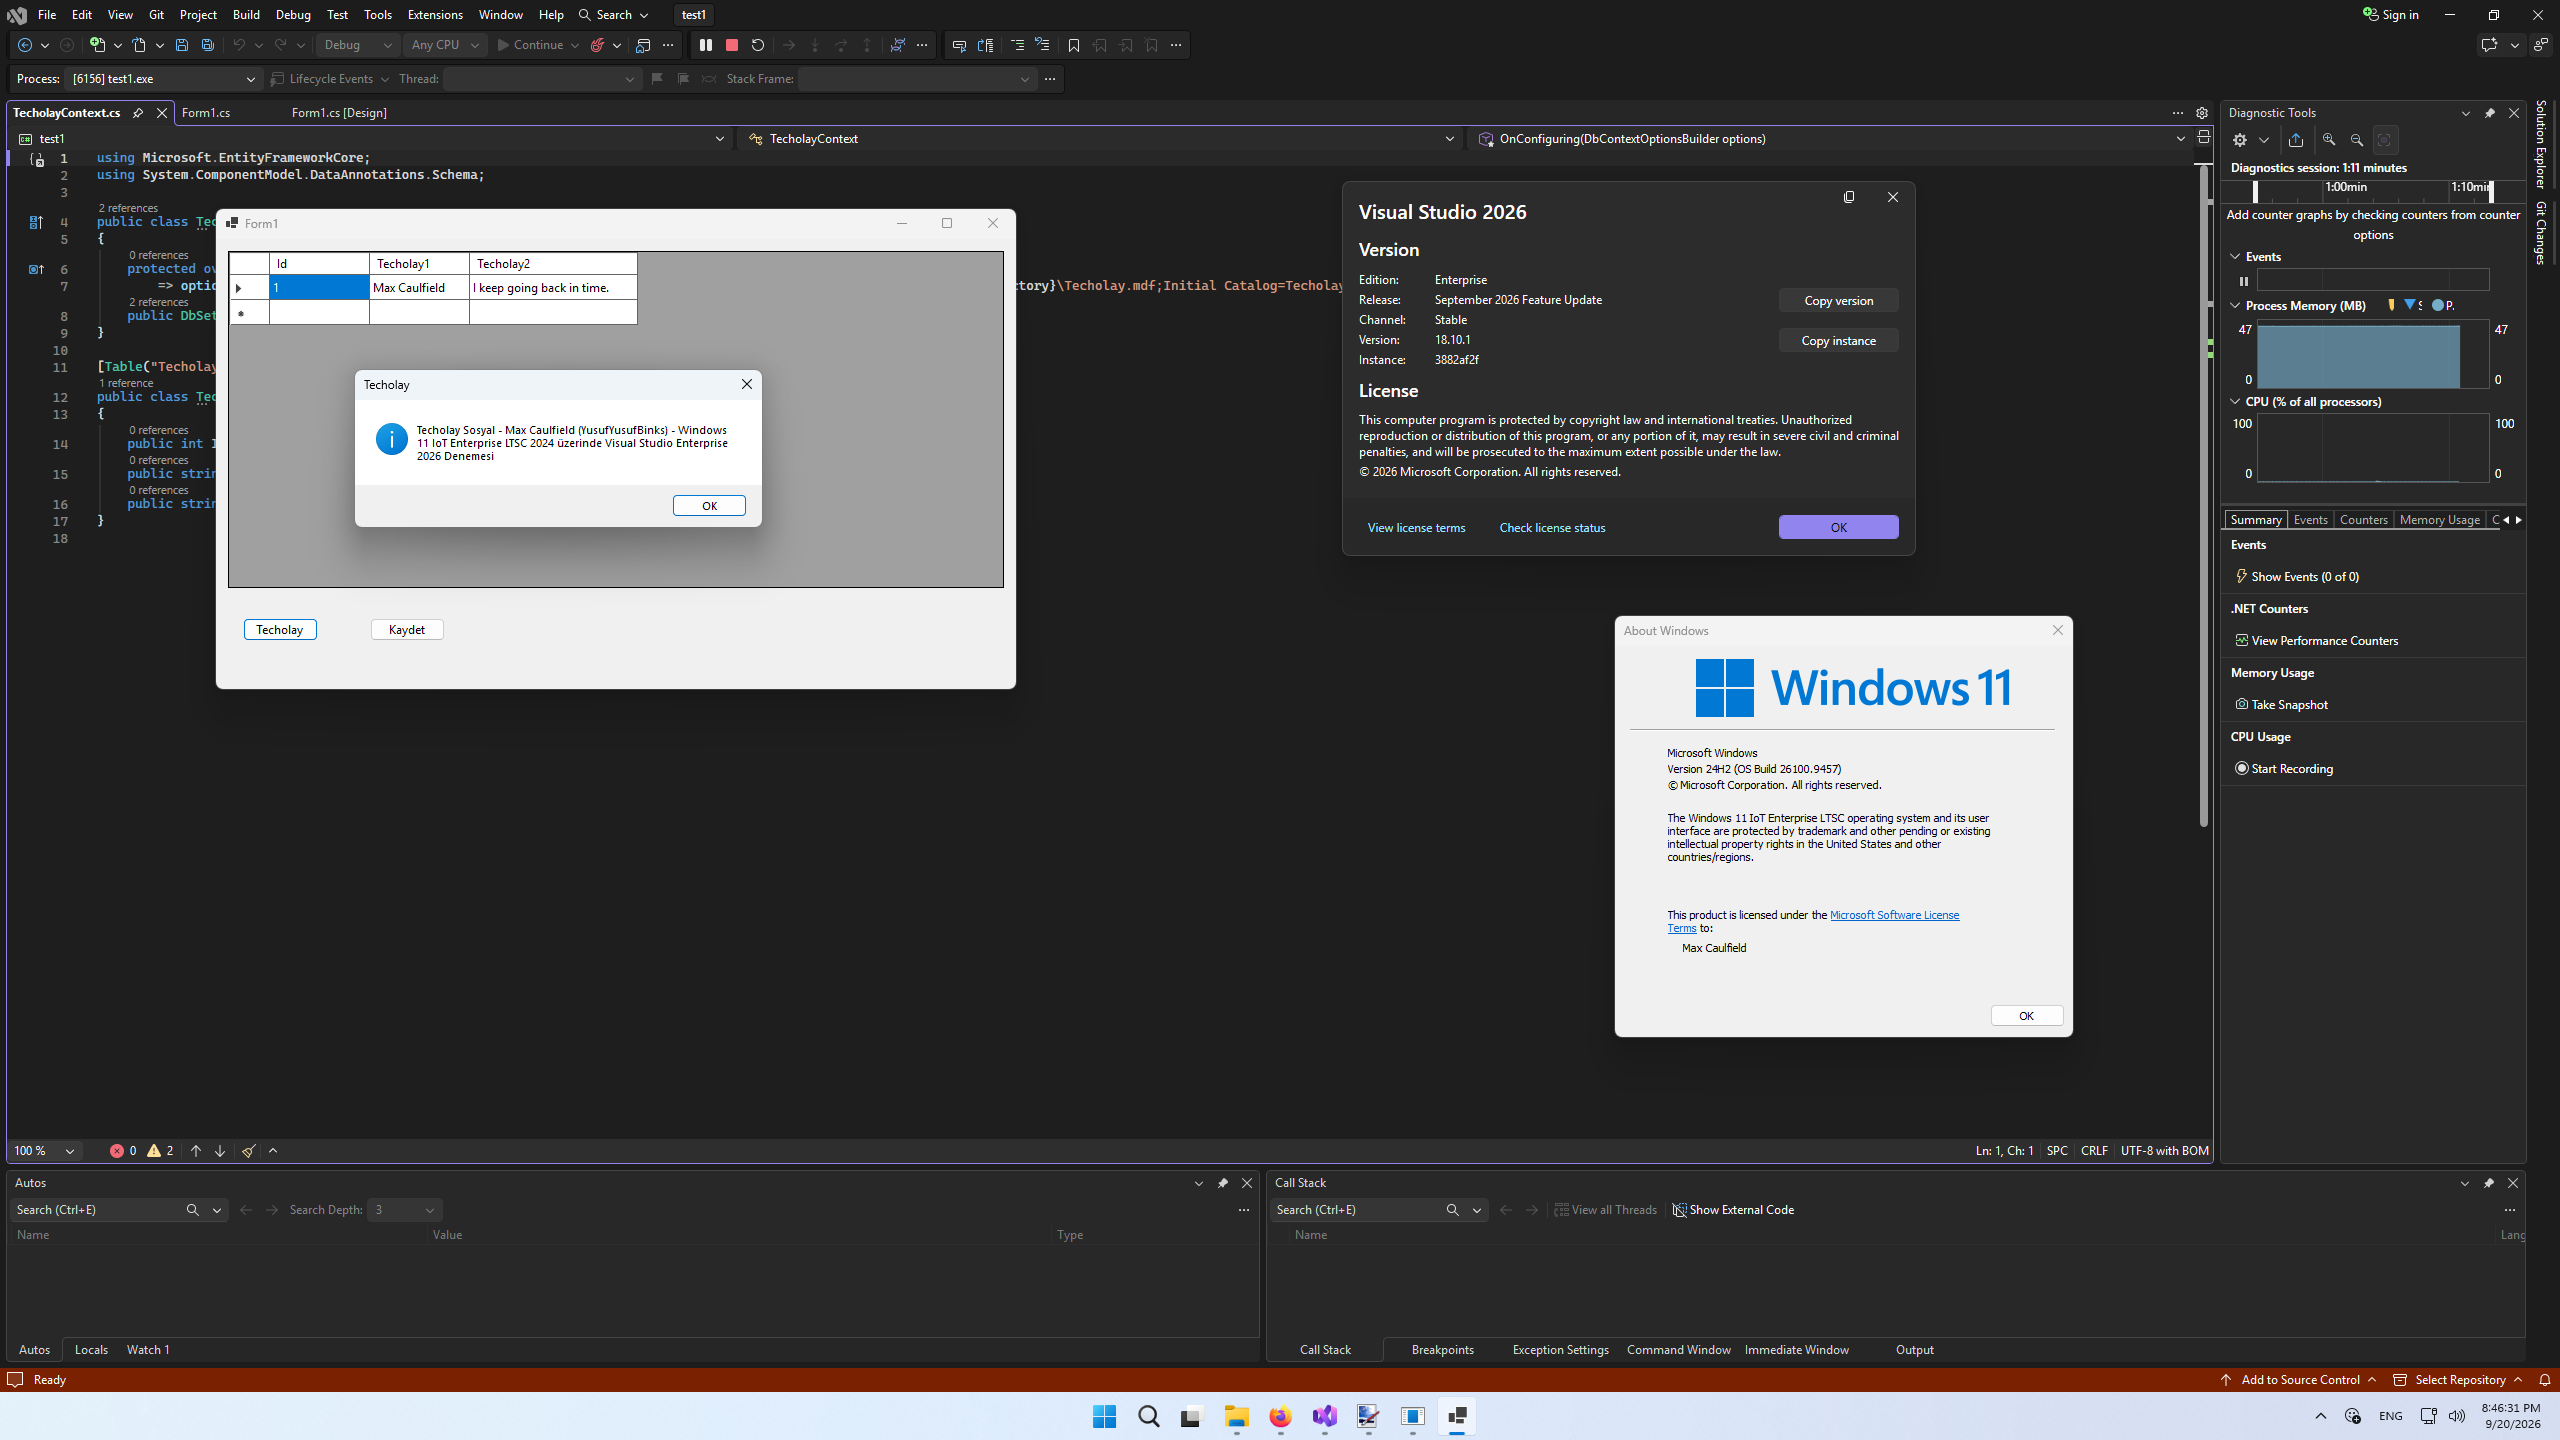Click Copy instance button
This screenshot has height=1440, width=2560.
(1838, 341)
